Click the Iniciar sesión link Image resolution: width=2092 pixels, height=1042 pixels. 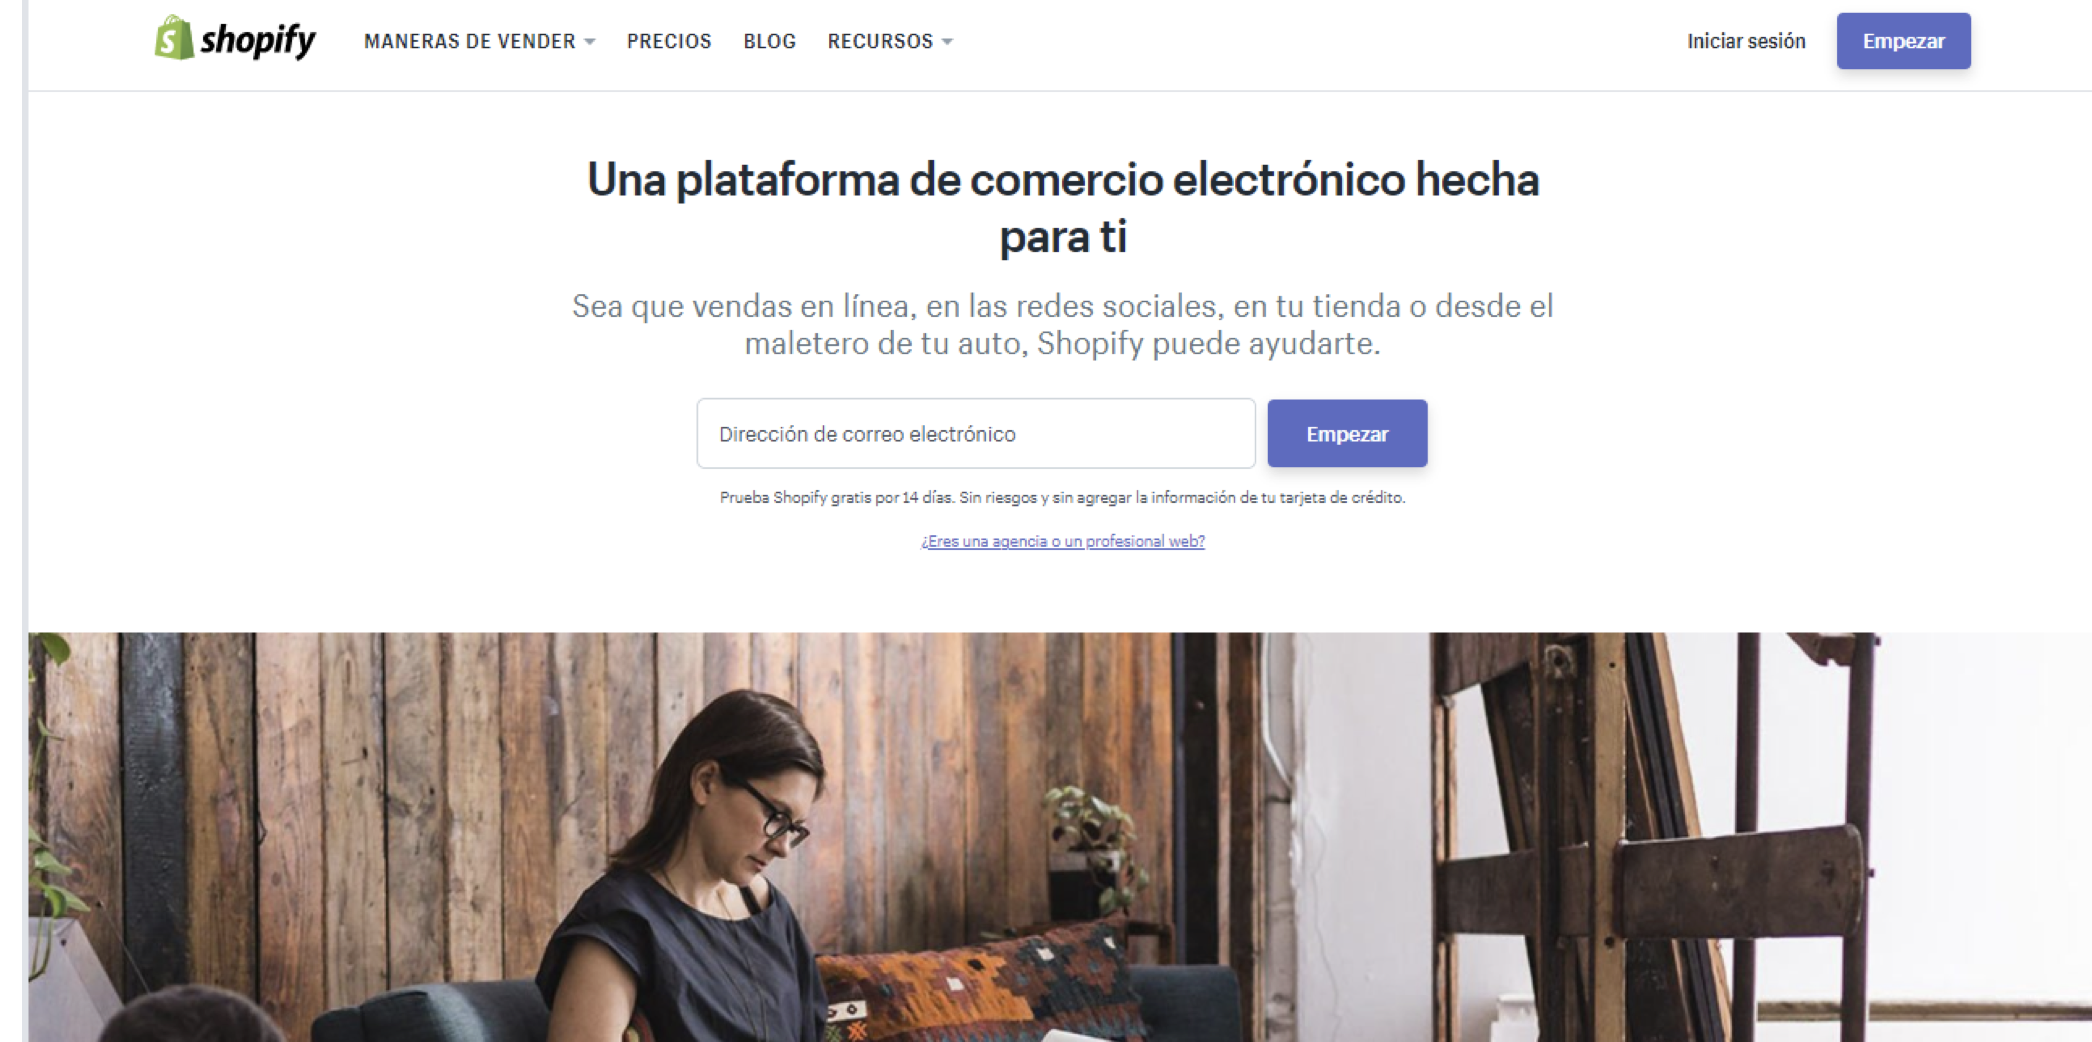[x=1746, y=41]
